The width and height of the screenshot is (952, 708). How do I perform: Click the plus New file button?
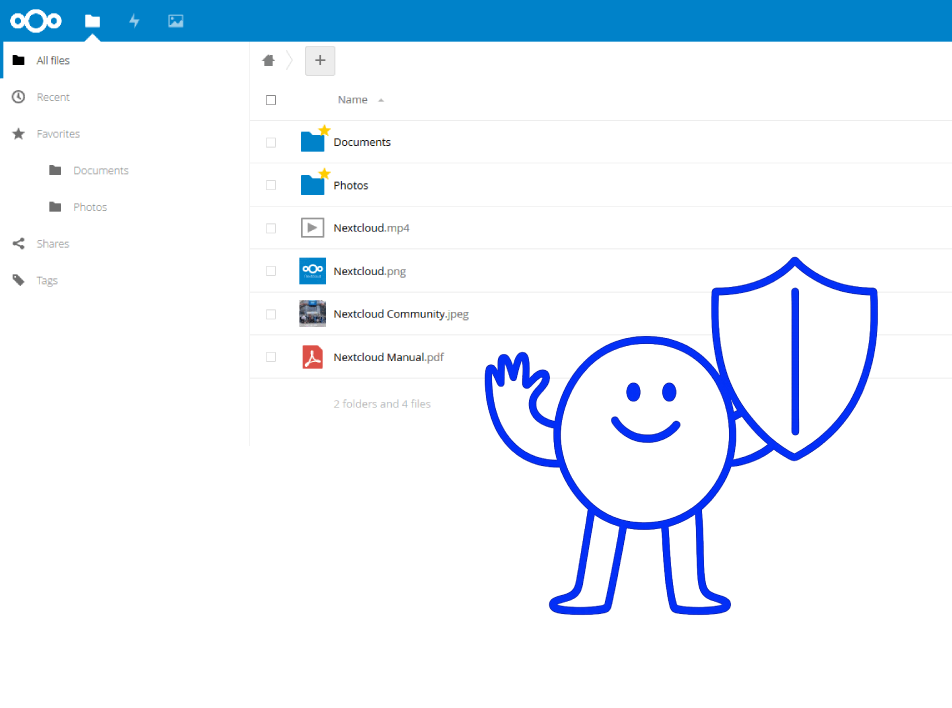[320, 61]
